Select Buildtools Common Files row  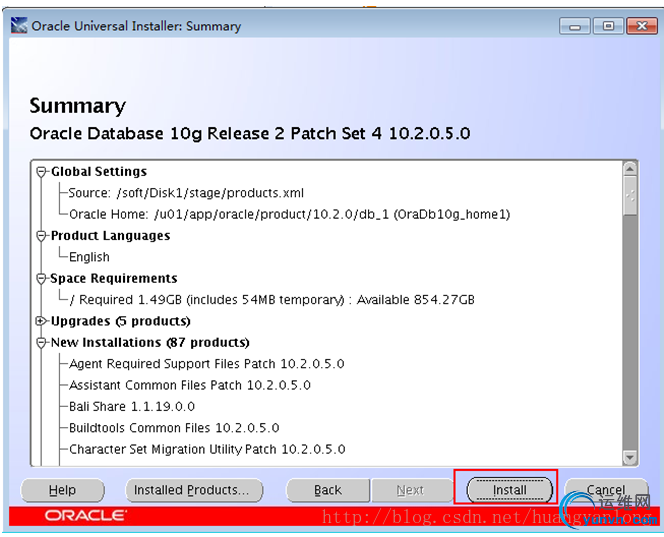[174, 428]
